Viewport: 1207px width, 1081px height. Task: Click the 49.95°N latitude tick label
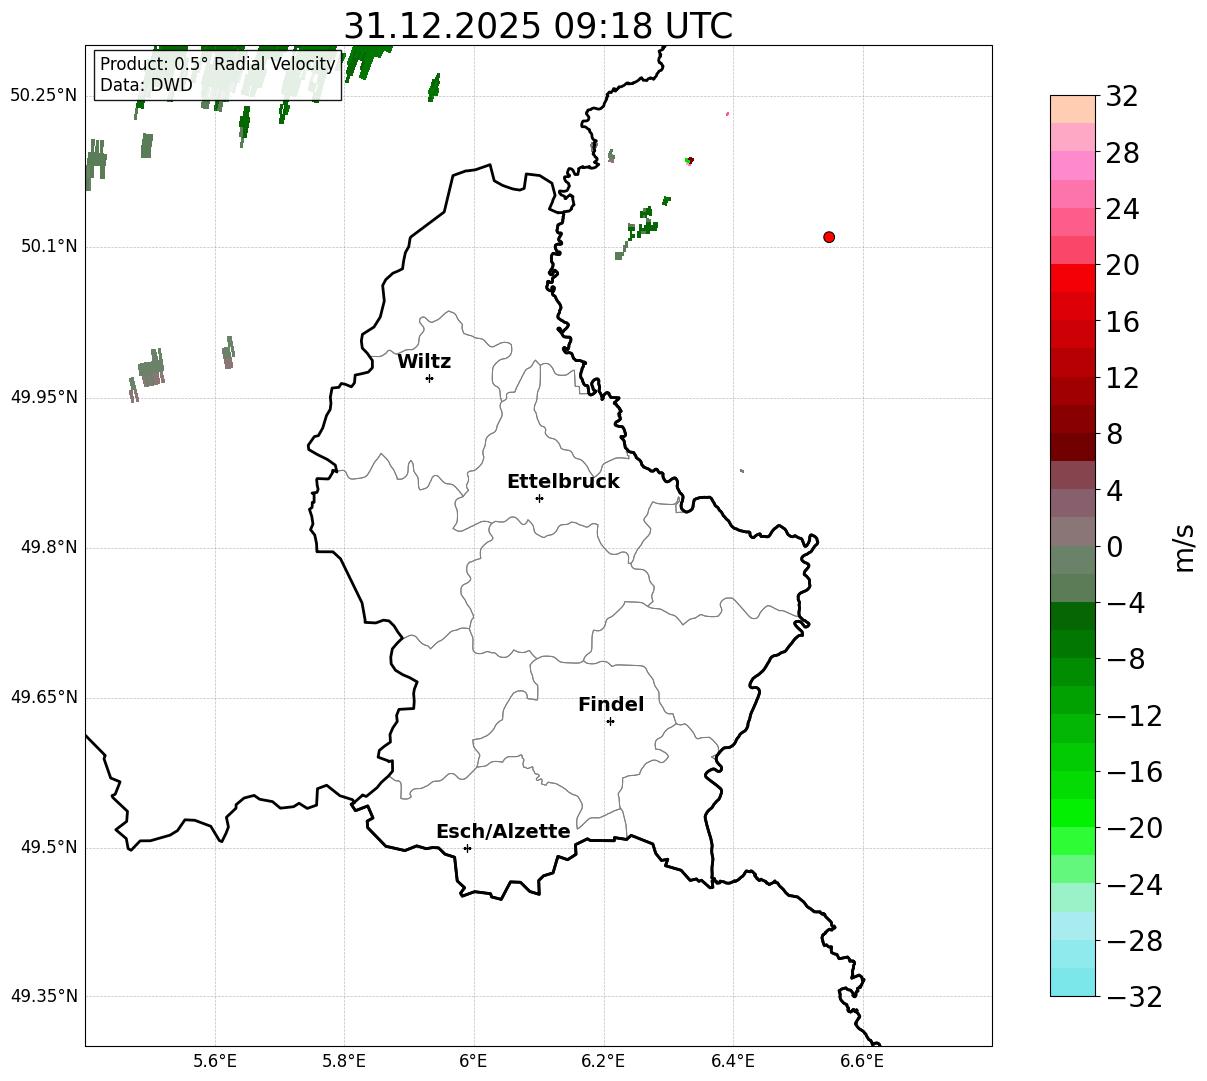coord(44,397)
